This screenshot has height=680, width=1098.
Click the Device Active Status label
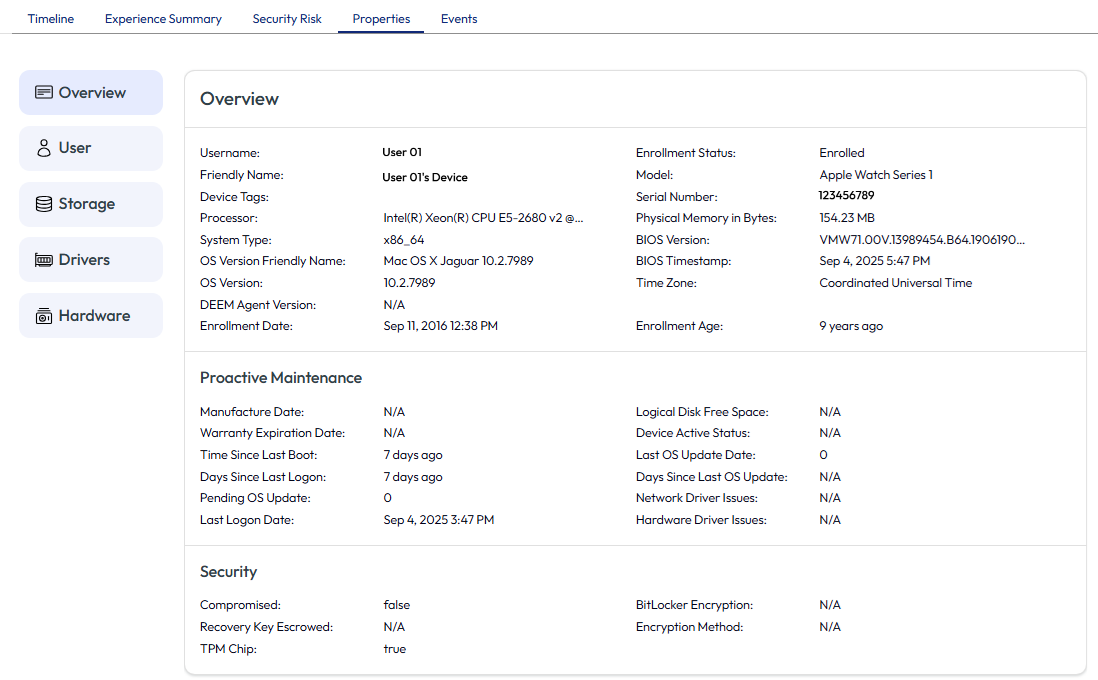(693, 433)
